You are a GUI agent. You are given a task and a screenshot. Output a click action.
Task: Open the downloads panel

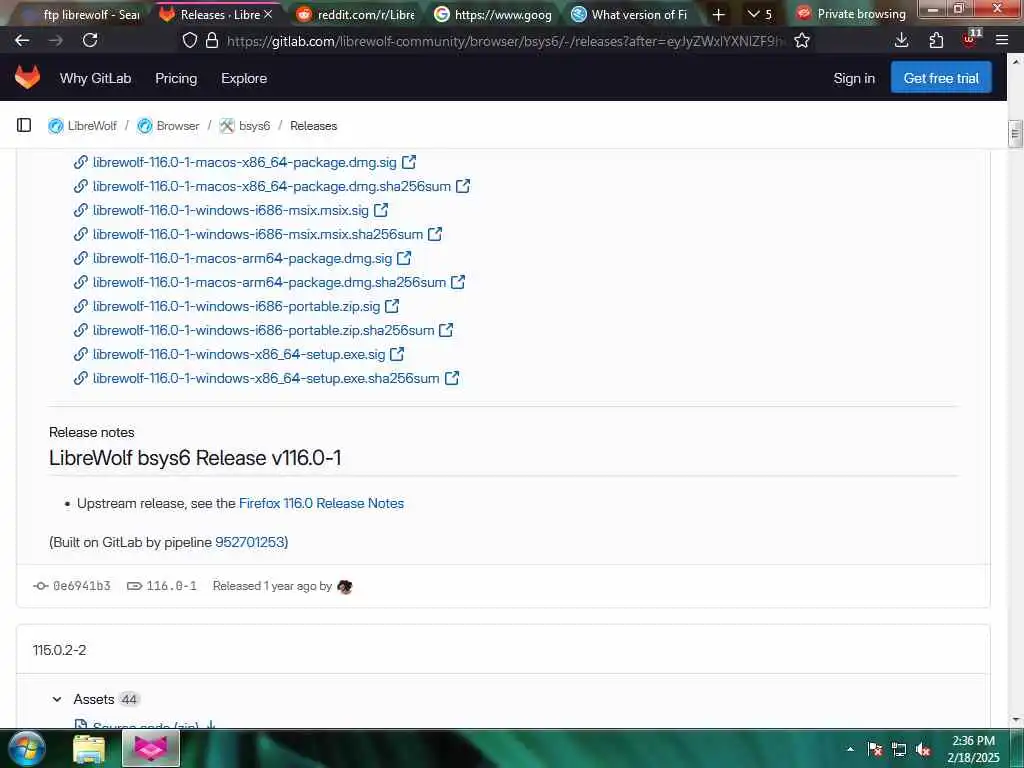tap(901, 40)
